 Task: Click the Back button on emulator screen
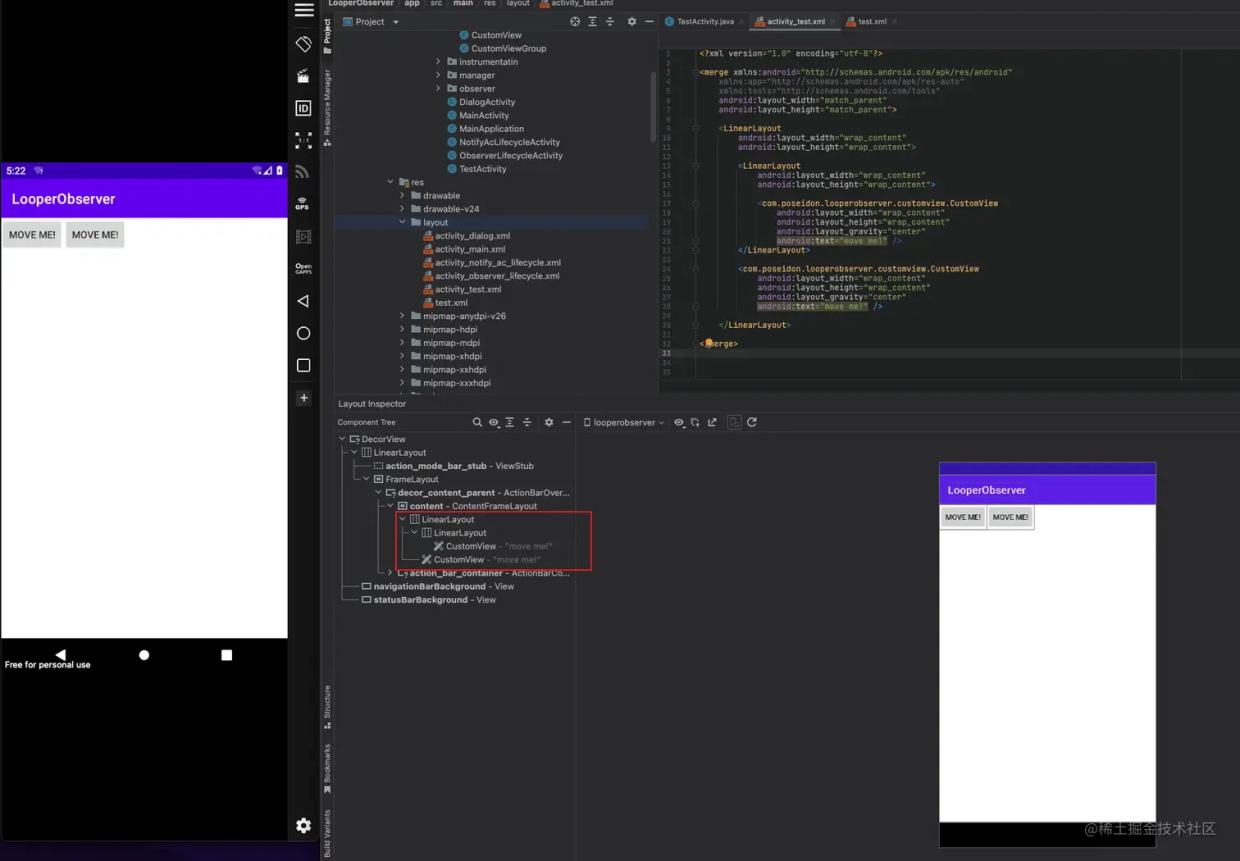[60, 655]
